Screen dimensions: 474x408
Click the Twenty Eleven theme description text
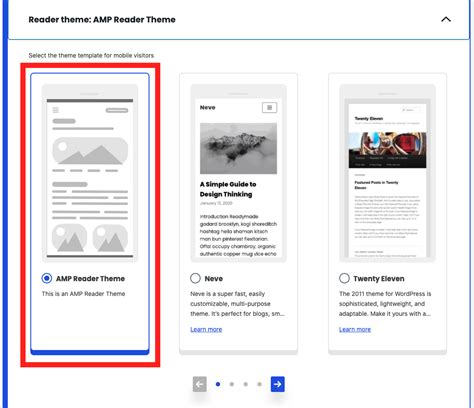(x=385, y=304)
